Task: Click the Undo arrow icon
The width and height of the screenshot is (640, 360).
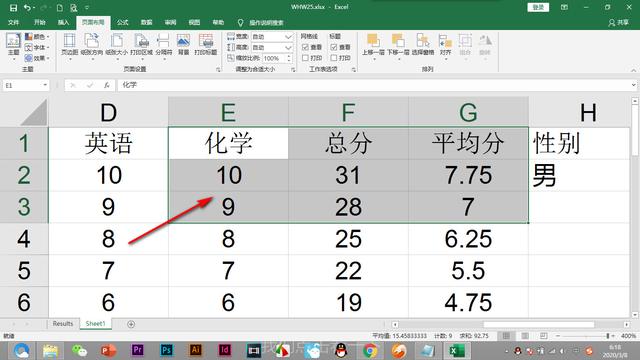Action: 27,7
